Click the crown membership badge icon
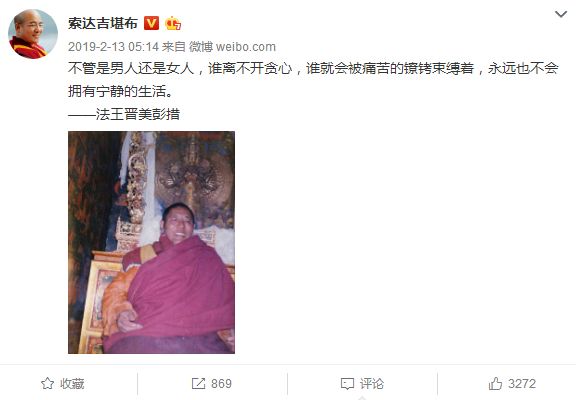Viewport: 576px width, 400px height. [x=173, y=23]
